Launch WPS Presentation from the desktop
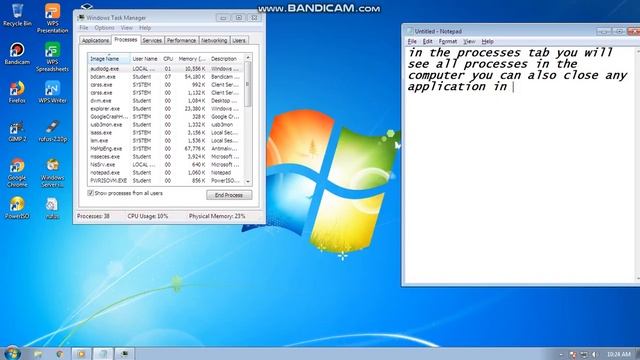This screenshot has height=360, width=640. (x=52, y=18)
